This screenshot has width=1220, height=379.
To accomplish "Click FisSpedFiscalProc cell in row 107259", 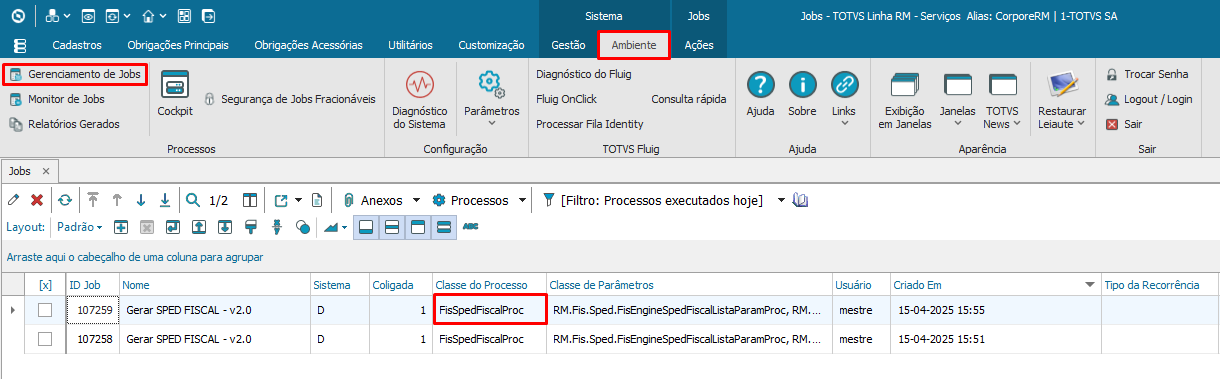I will coord(490,310).
